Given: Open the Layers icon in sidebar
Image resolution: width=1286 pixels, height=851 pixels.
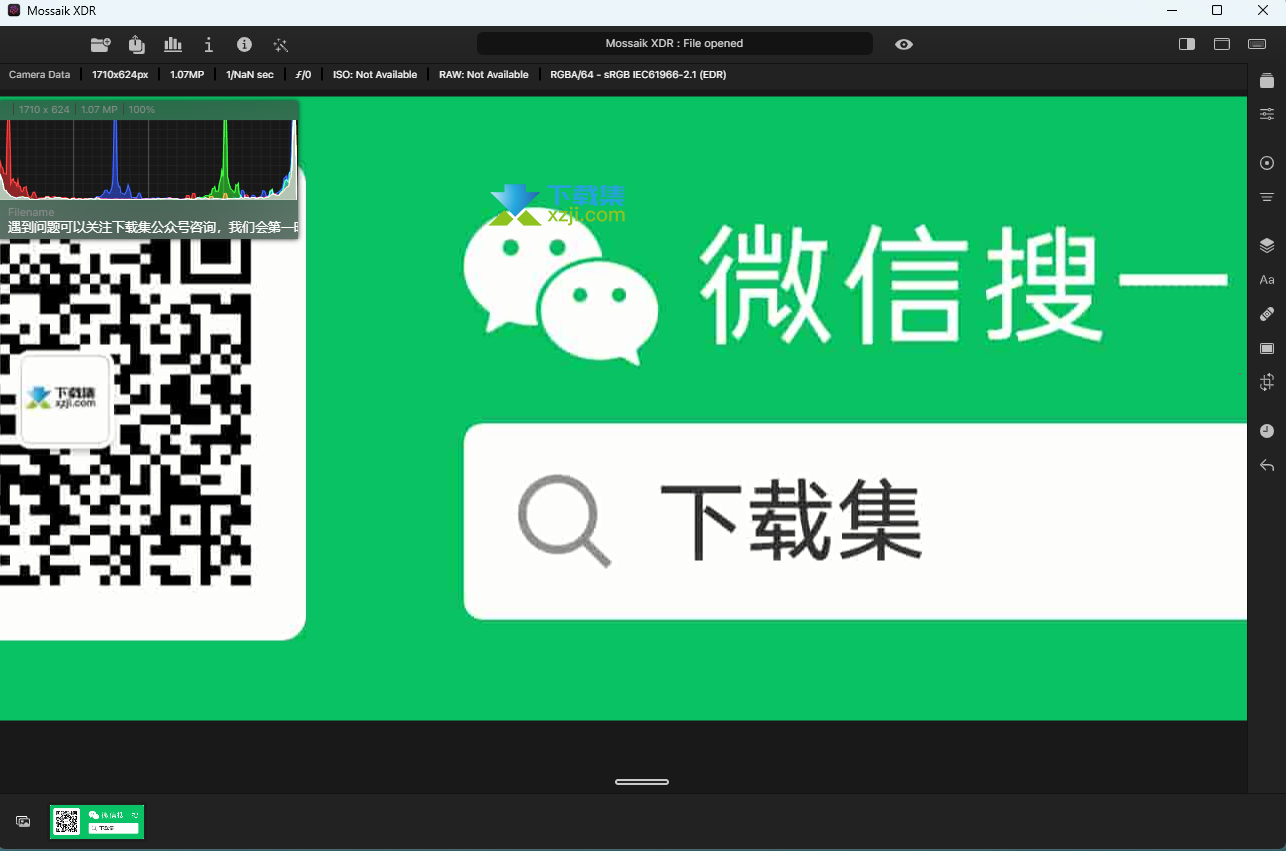Looking at the screenshot, I should point(1267,245).
